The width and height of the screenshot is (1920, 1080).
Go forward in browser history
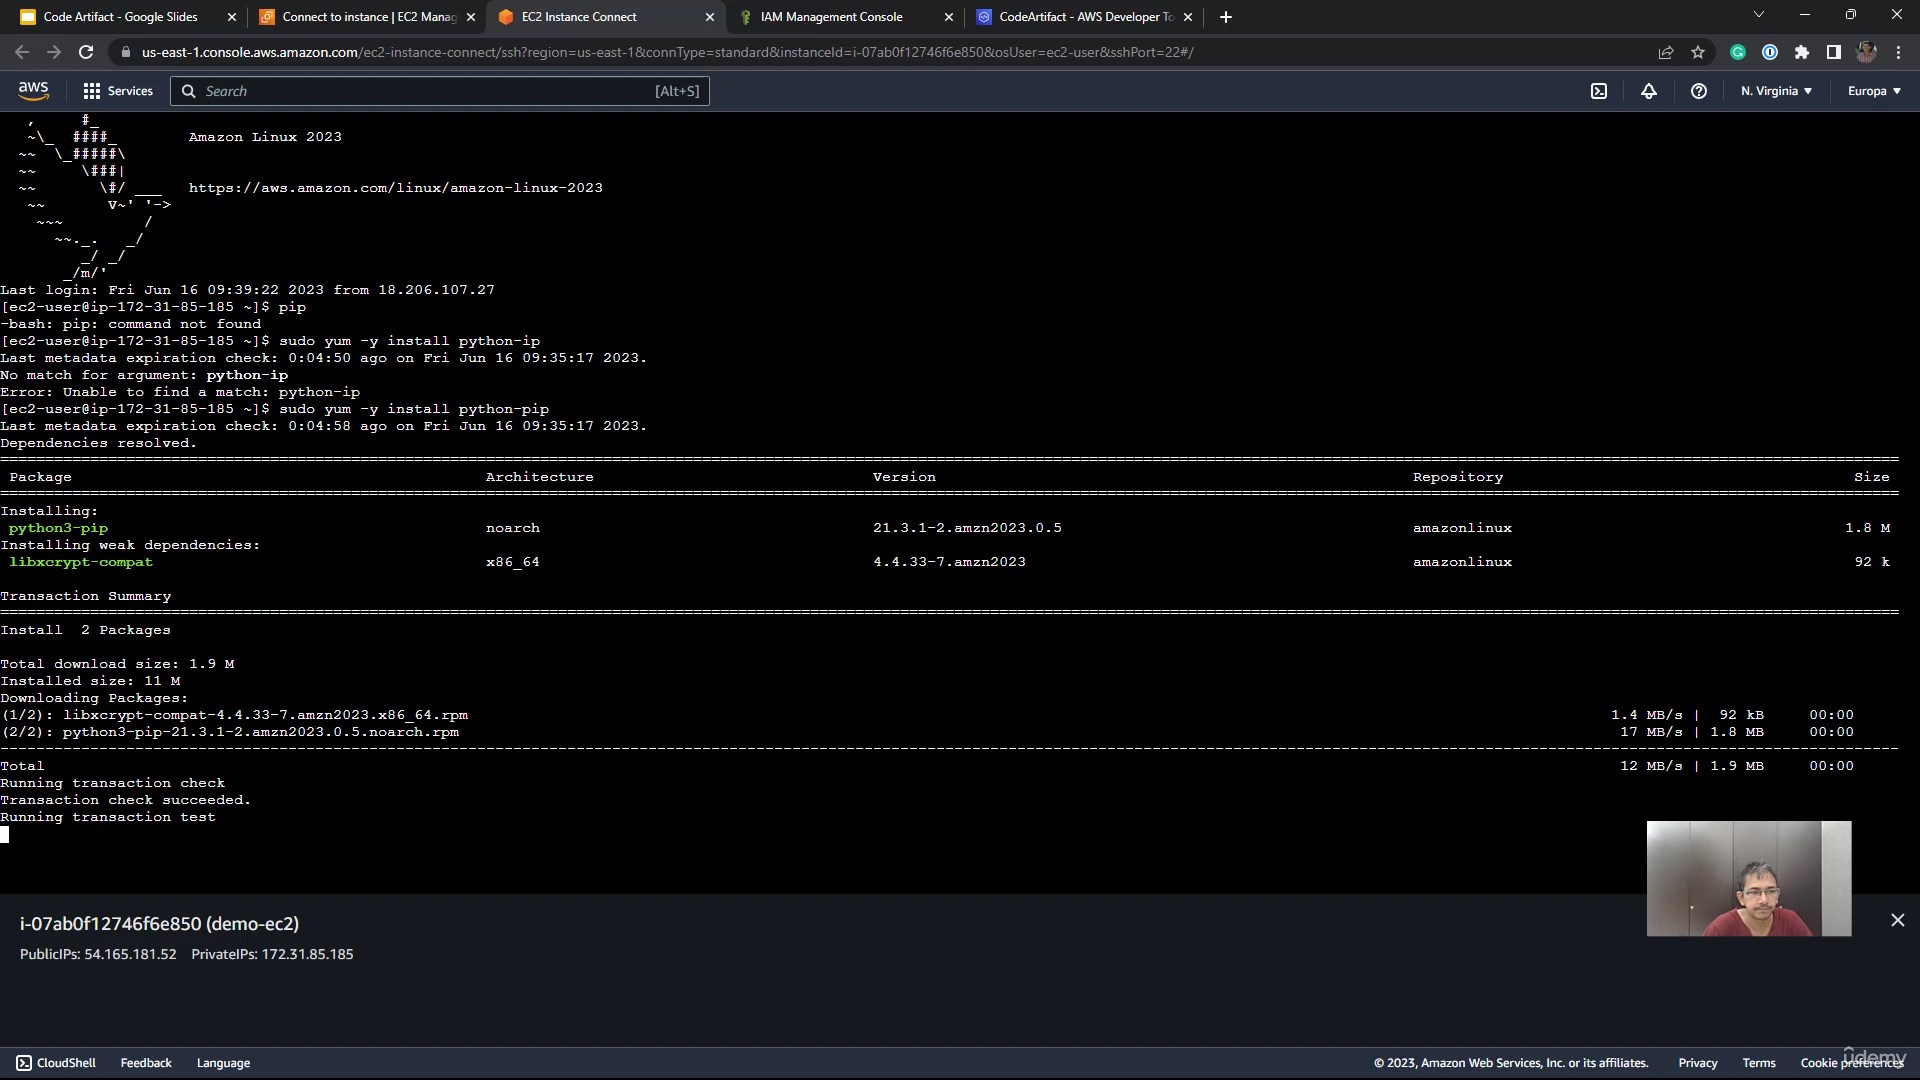54,52
